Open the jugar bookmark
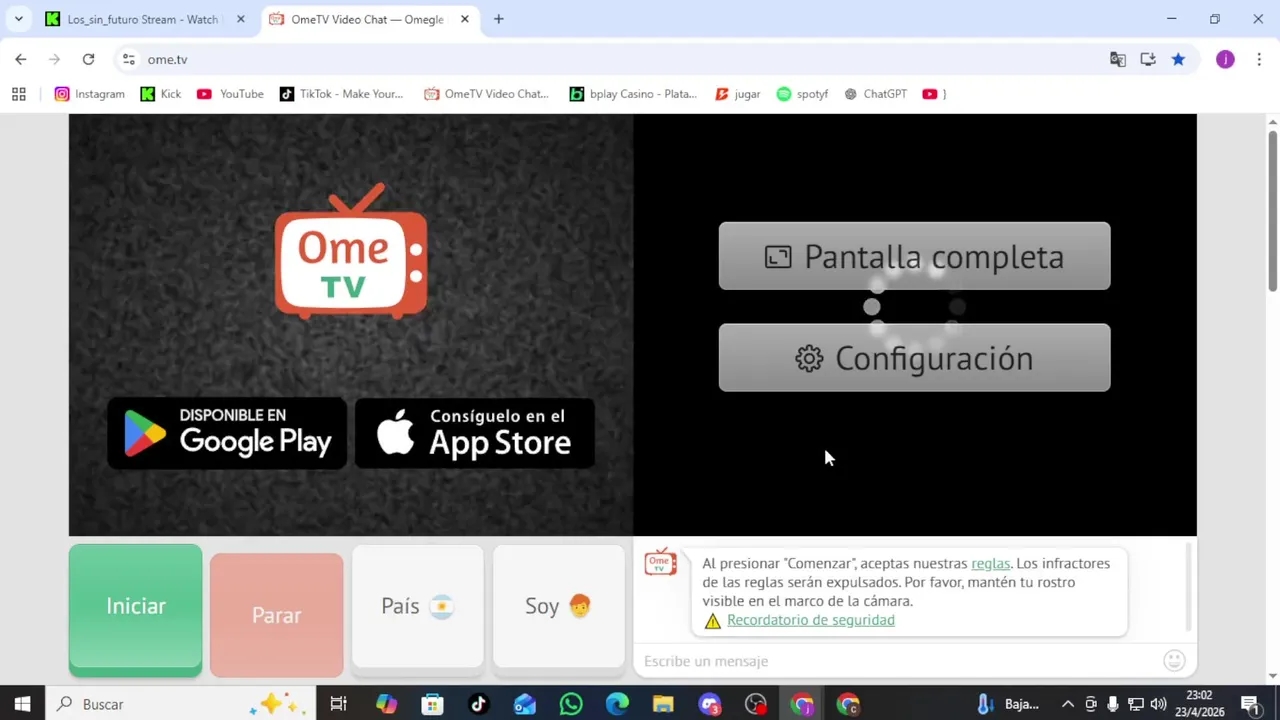1280x720 pixels. [x=738, y=94]
